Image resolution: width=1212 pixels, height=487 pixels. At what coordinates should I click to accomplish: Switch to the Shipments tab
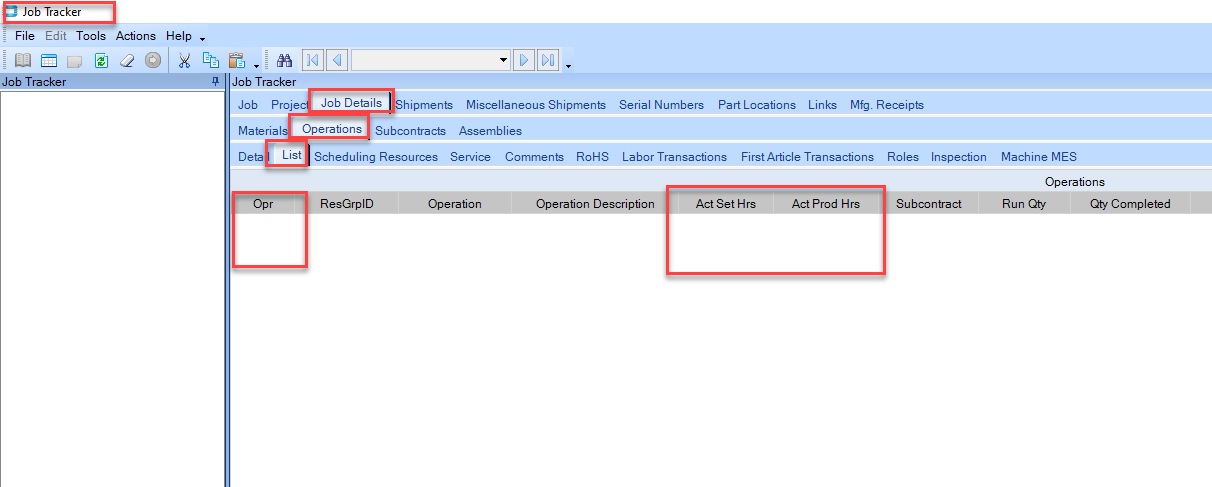click(x=424, y=105)
